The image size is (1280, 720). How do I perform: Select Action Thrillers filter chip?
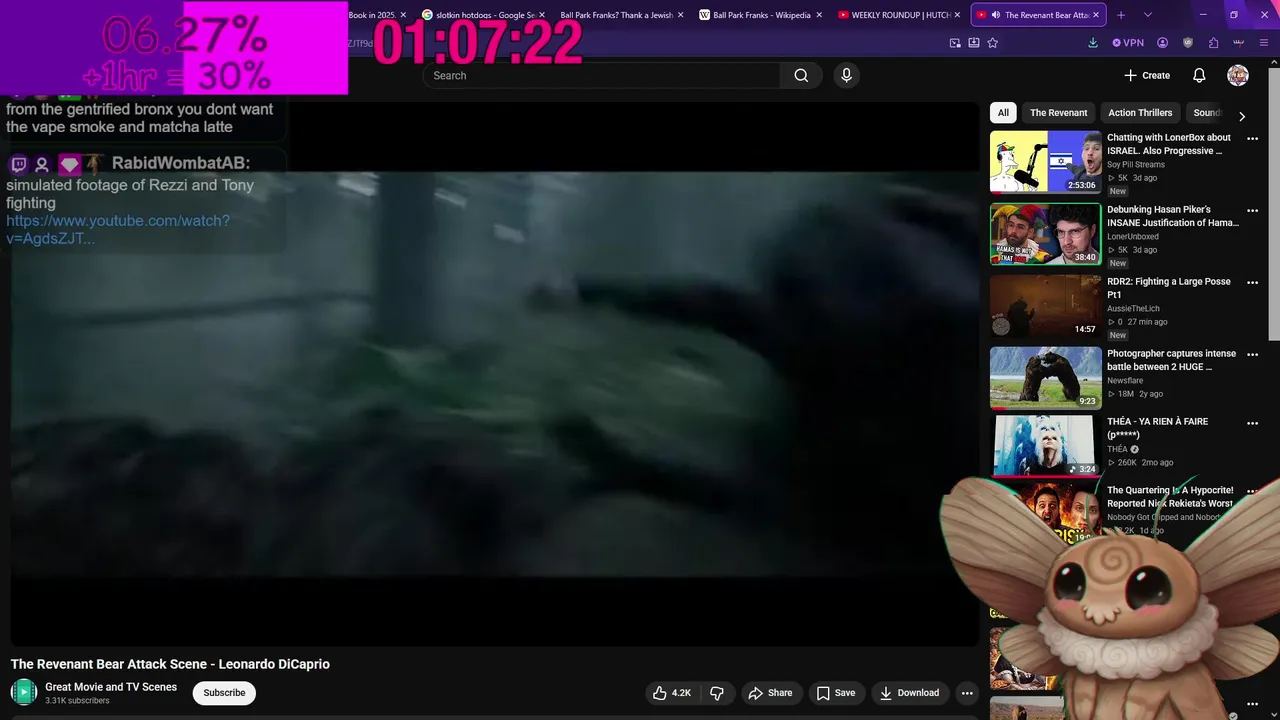1140,113
